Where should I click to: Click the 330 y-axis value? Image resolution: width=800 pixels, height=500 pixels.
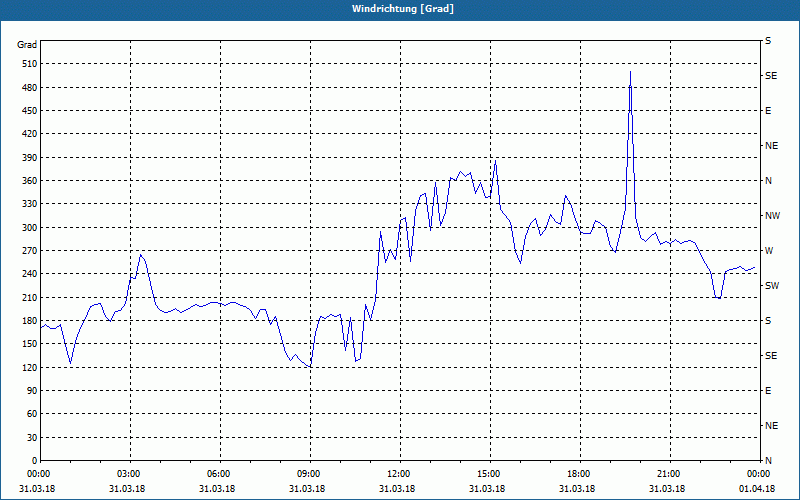coord(30,204)
